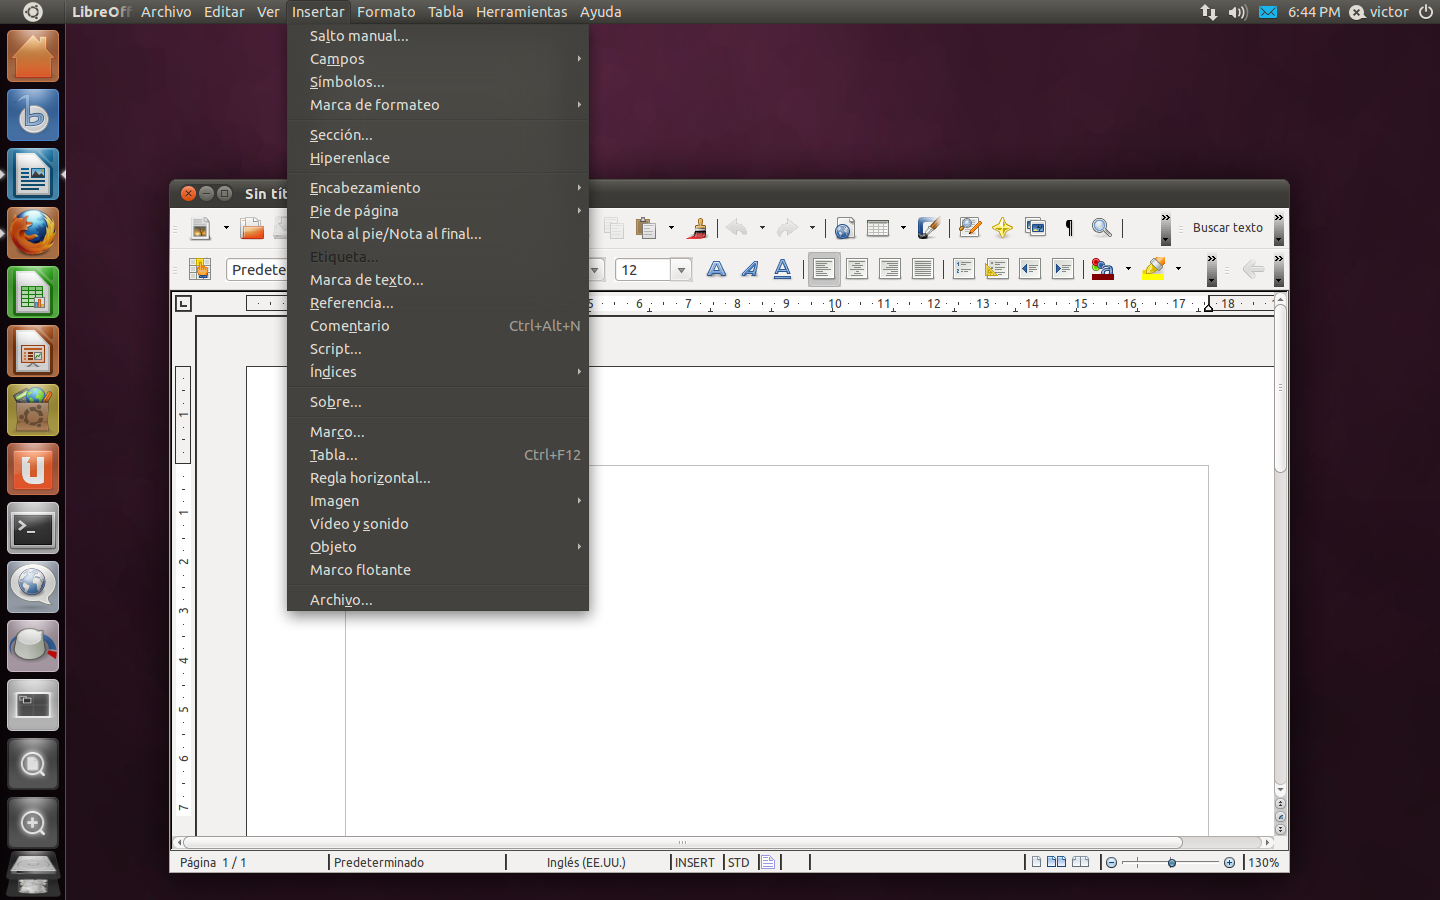Image resolution: width=1440 pixels, height=900 pixels.
Task: Open Styles and Formatting icon
Action: click(200, 269)
